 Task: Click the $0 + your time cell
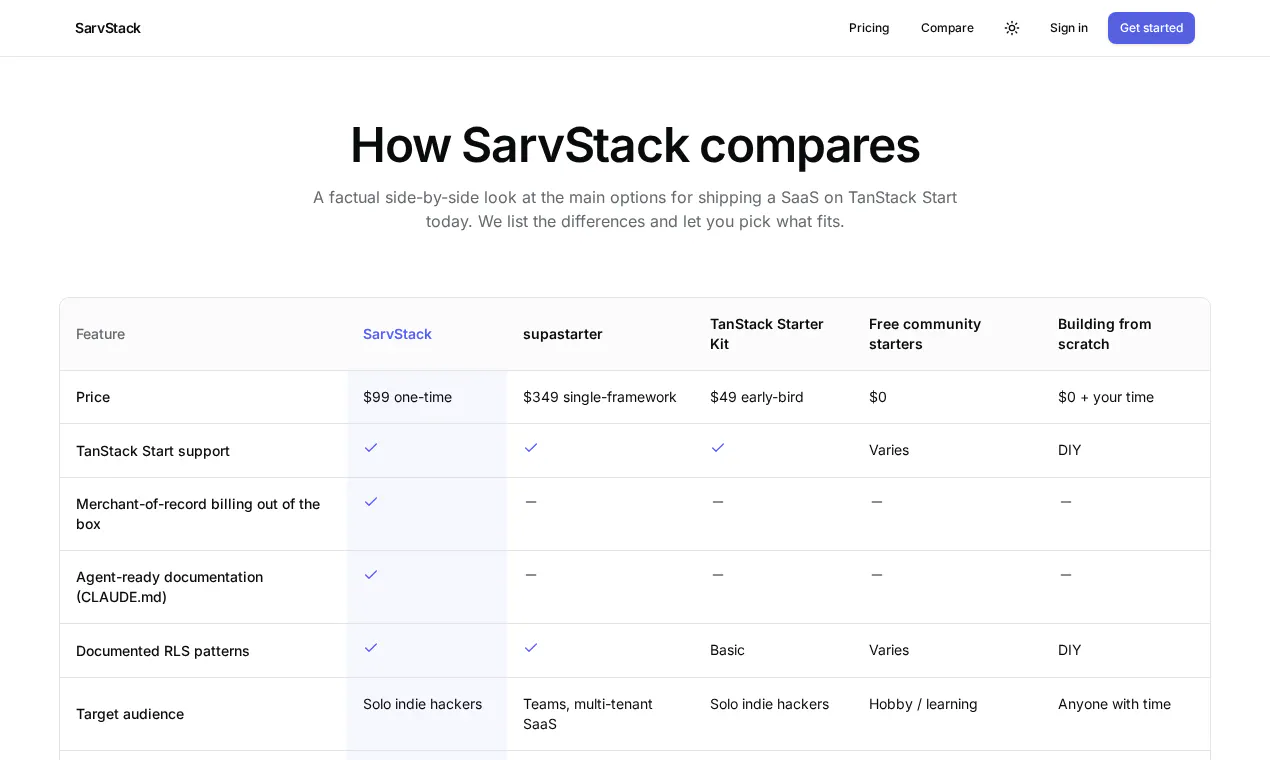pyautogui.click(x=1106, y=397)
